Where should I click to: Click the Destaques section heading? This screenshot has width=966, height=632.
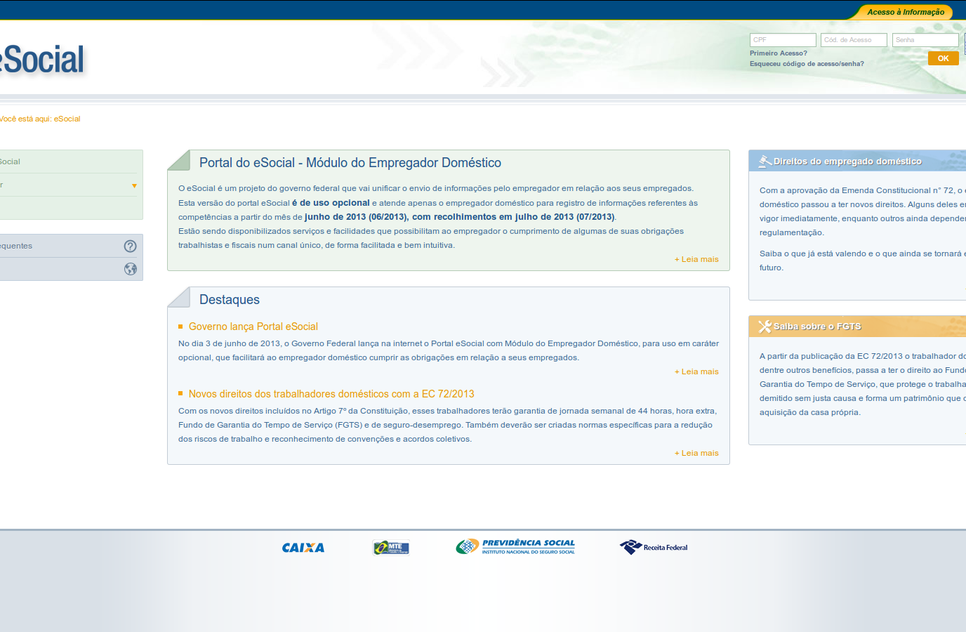(x=229, y=299)
